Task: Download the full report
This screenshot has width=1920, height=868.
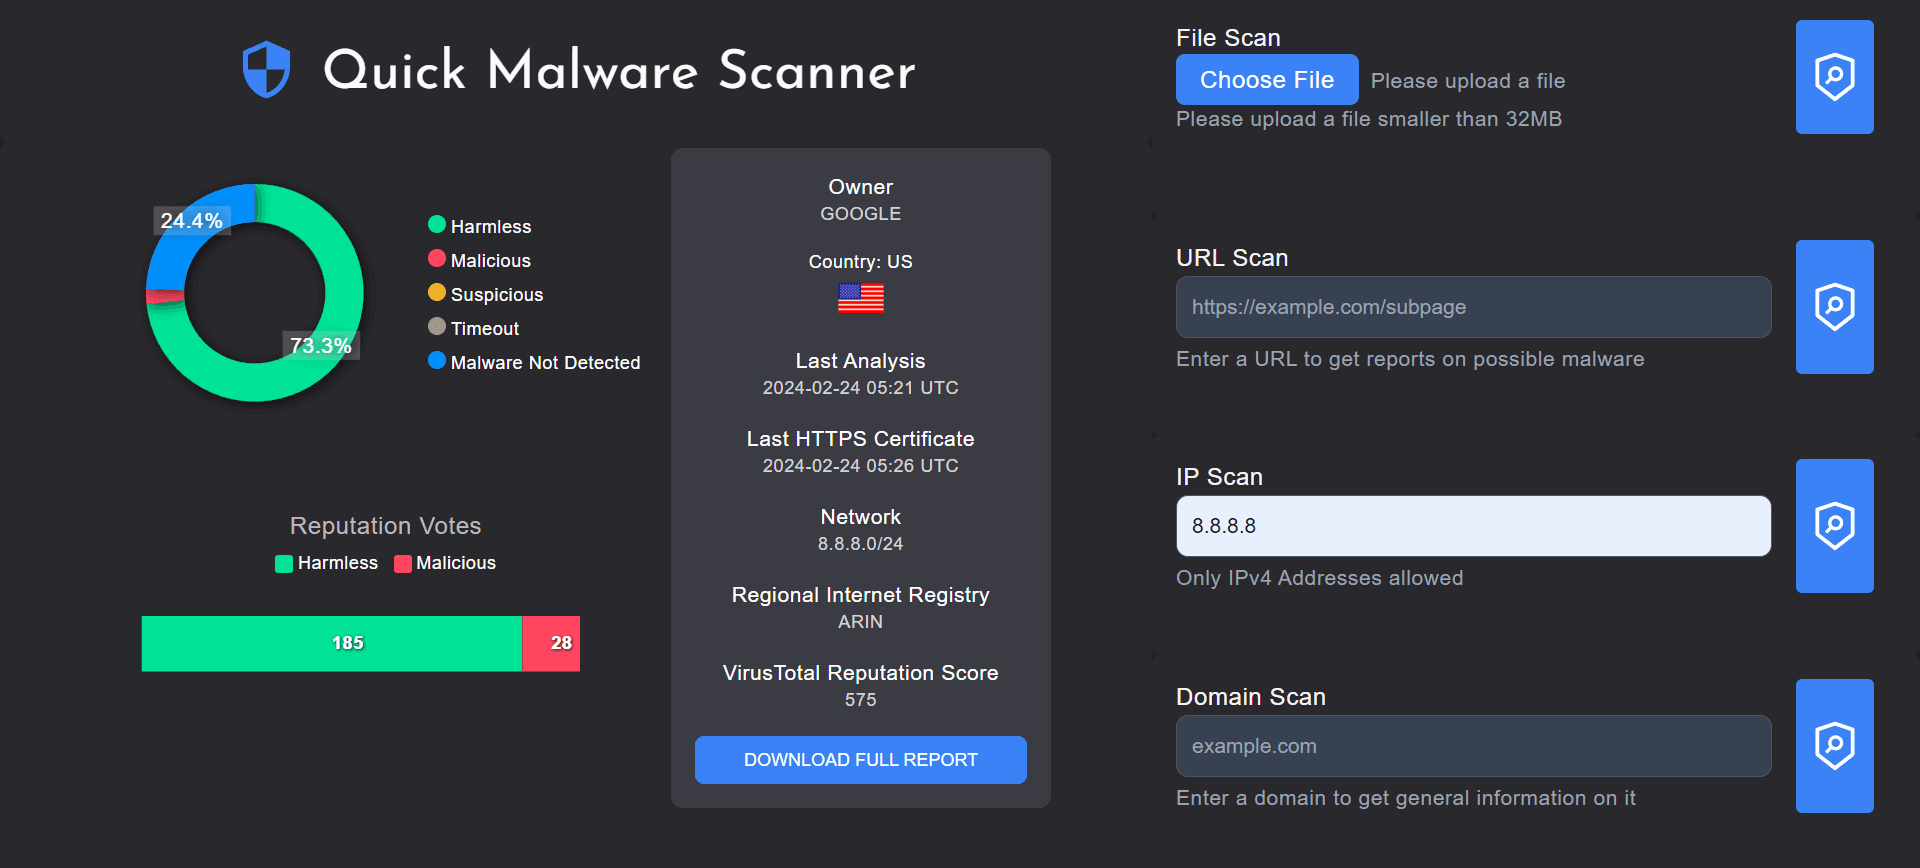Action: (x=860, y=760)
